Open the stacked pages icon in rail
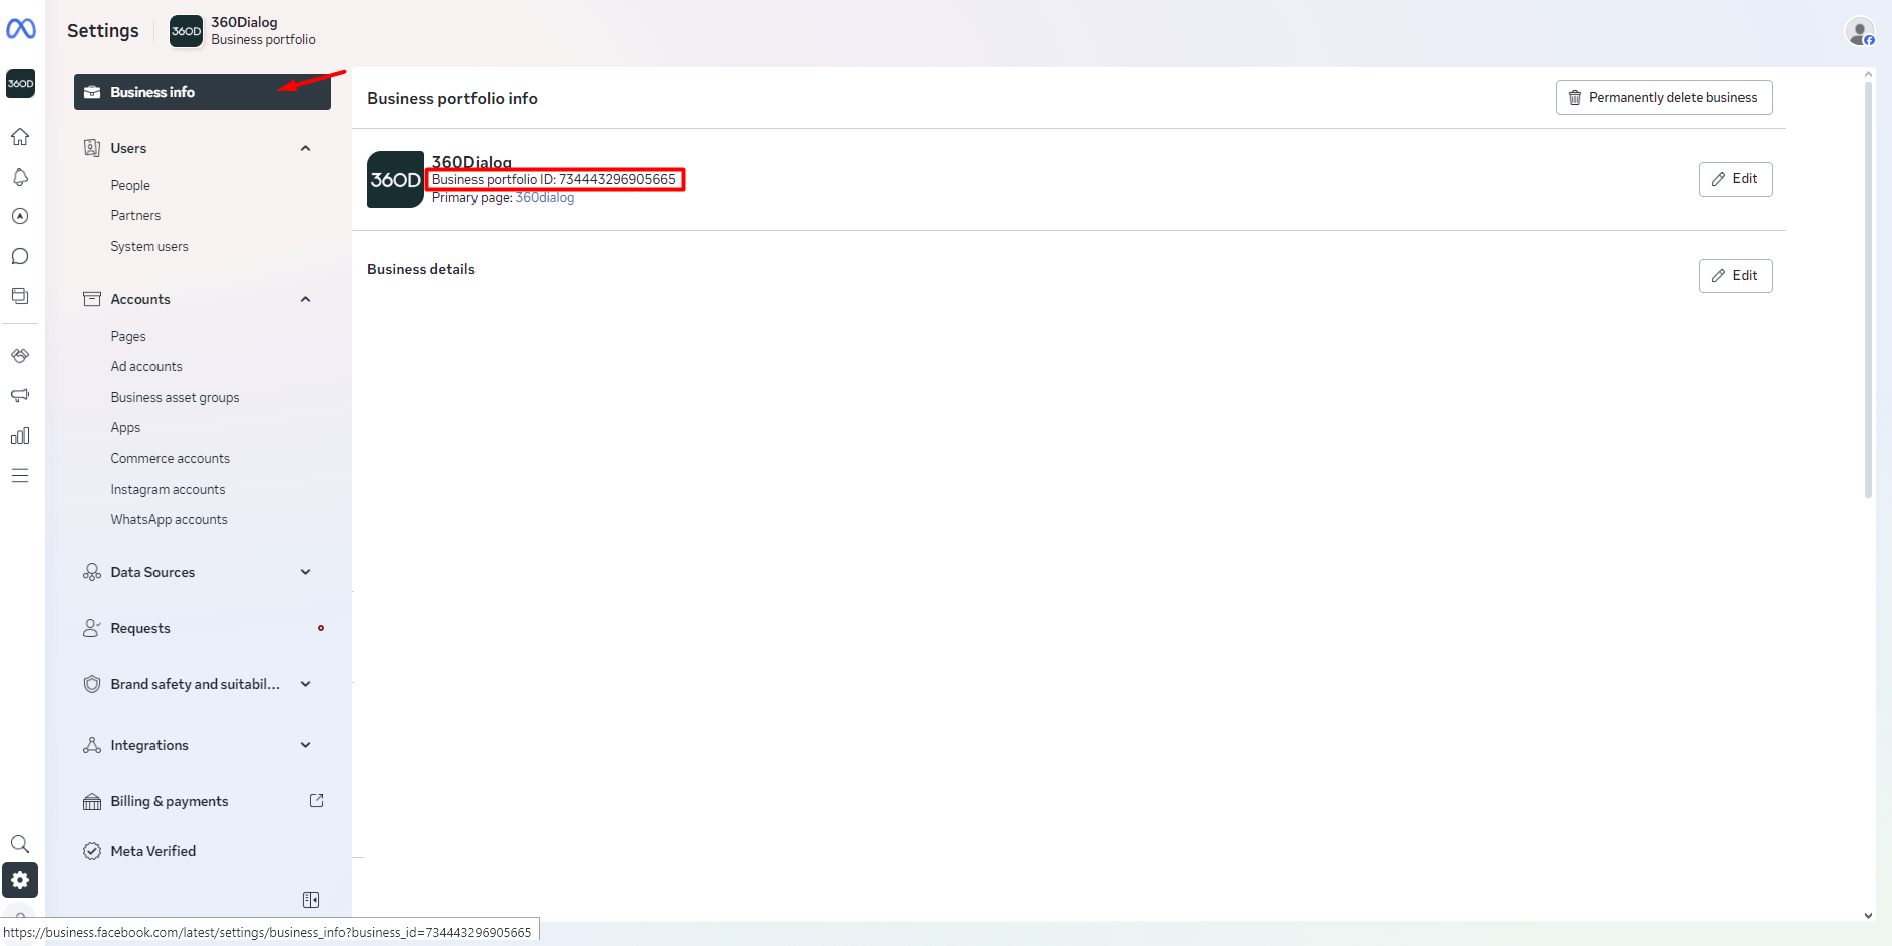This screenshot has height=946, width=1892. (x=20, y=296)
